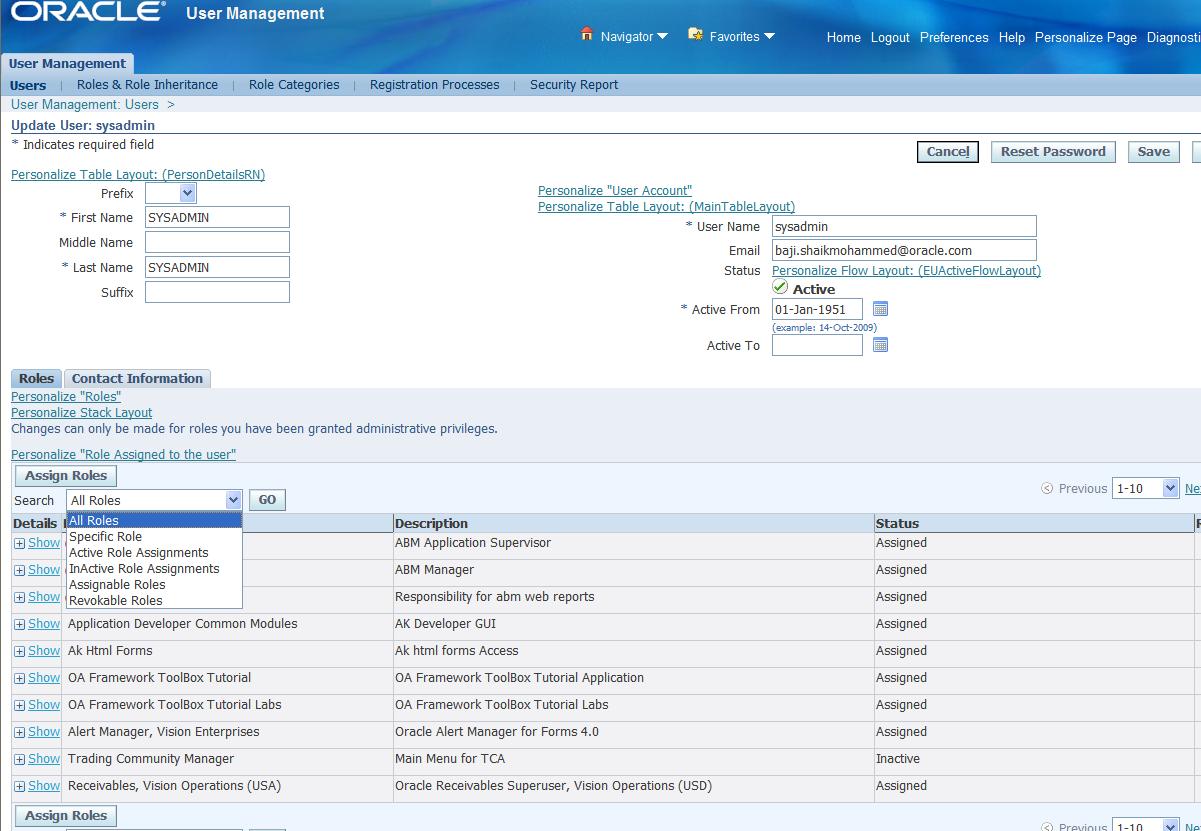Viewport: 1201px width, 831px height.
Task: Click GO next to role search
Action: click(x=267, y=500)
